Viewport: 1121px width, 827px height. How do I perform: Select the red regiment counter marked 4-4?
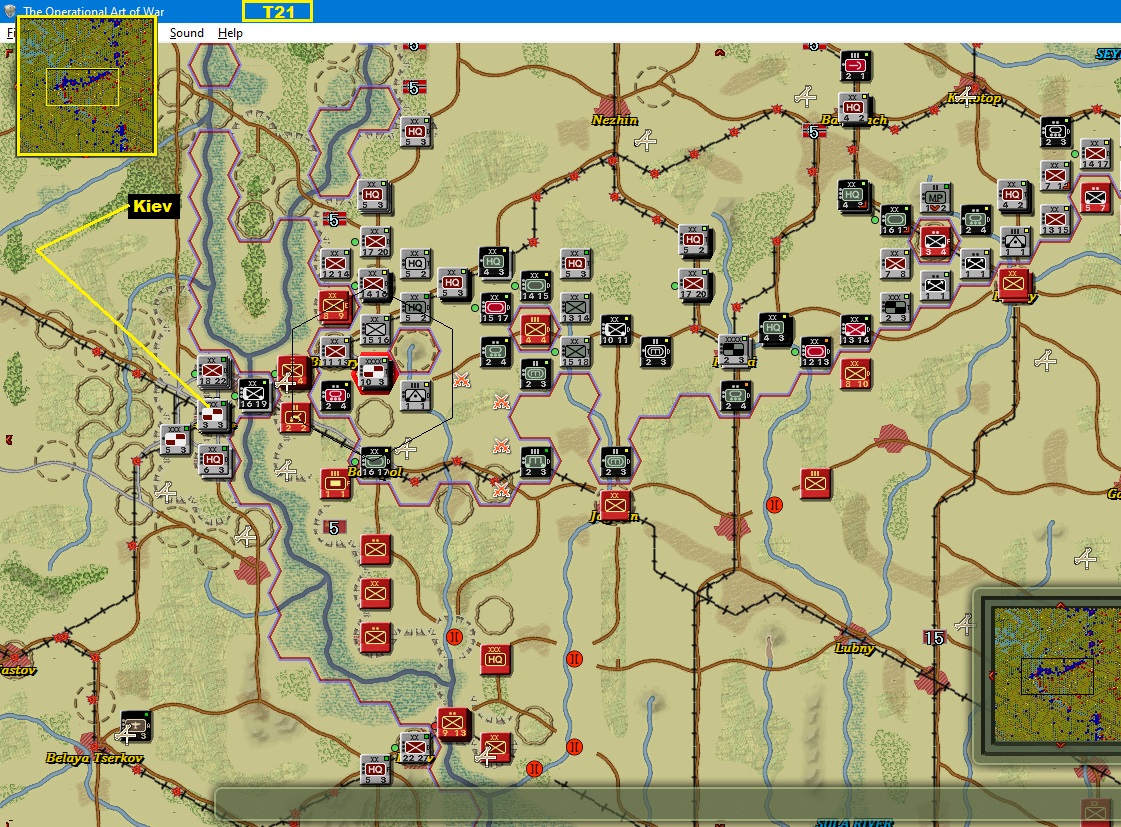(x=535, y=329)
